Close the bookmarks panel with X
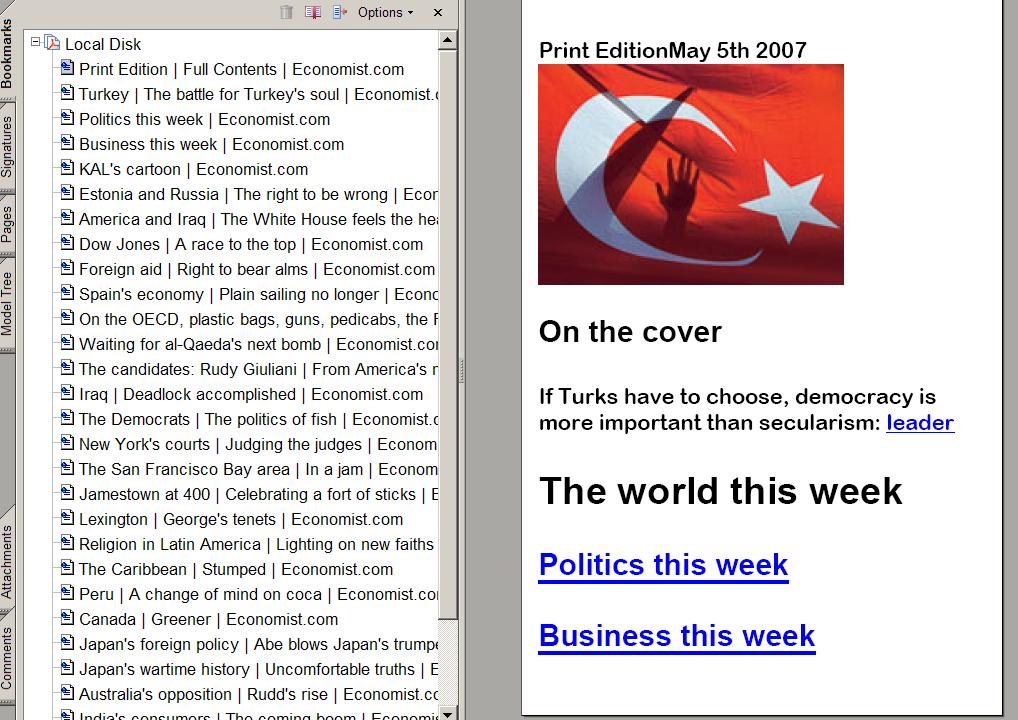 click(x=438, y=12)
